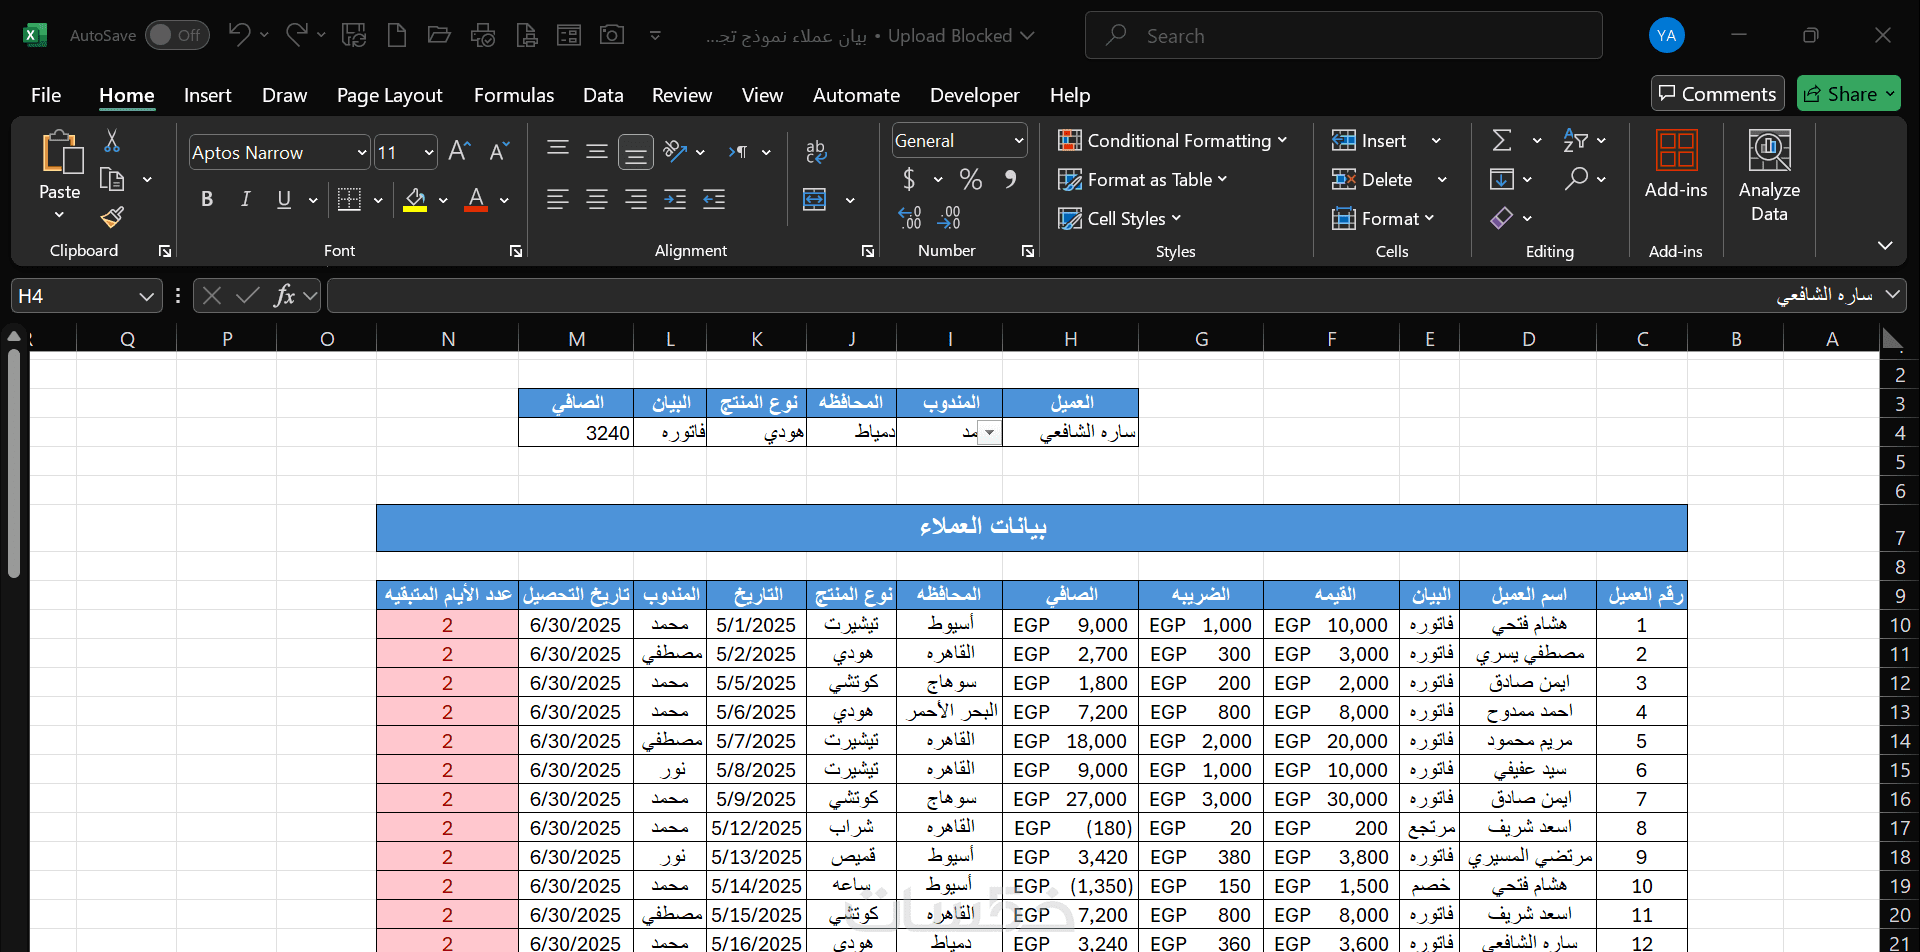Toggle Bold formatting
Image resolution: width=1920 pixels, height=952 pixels.
click(x=207, y=200)
